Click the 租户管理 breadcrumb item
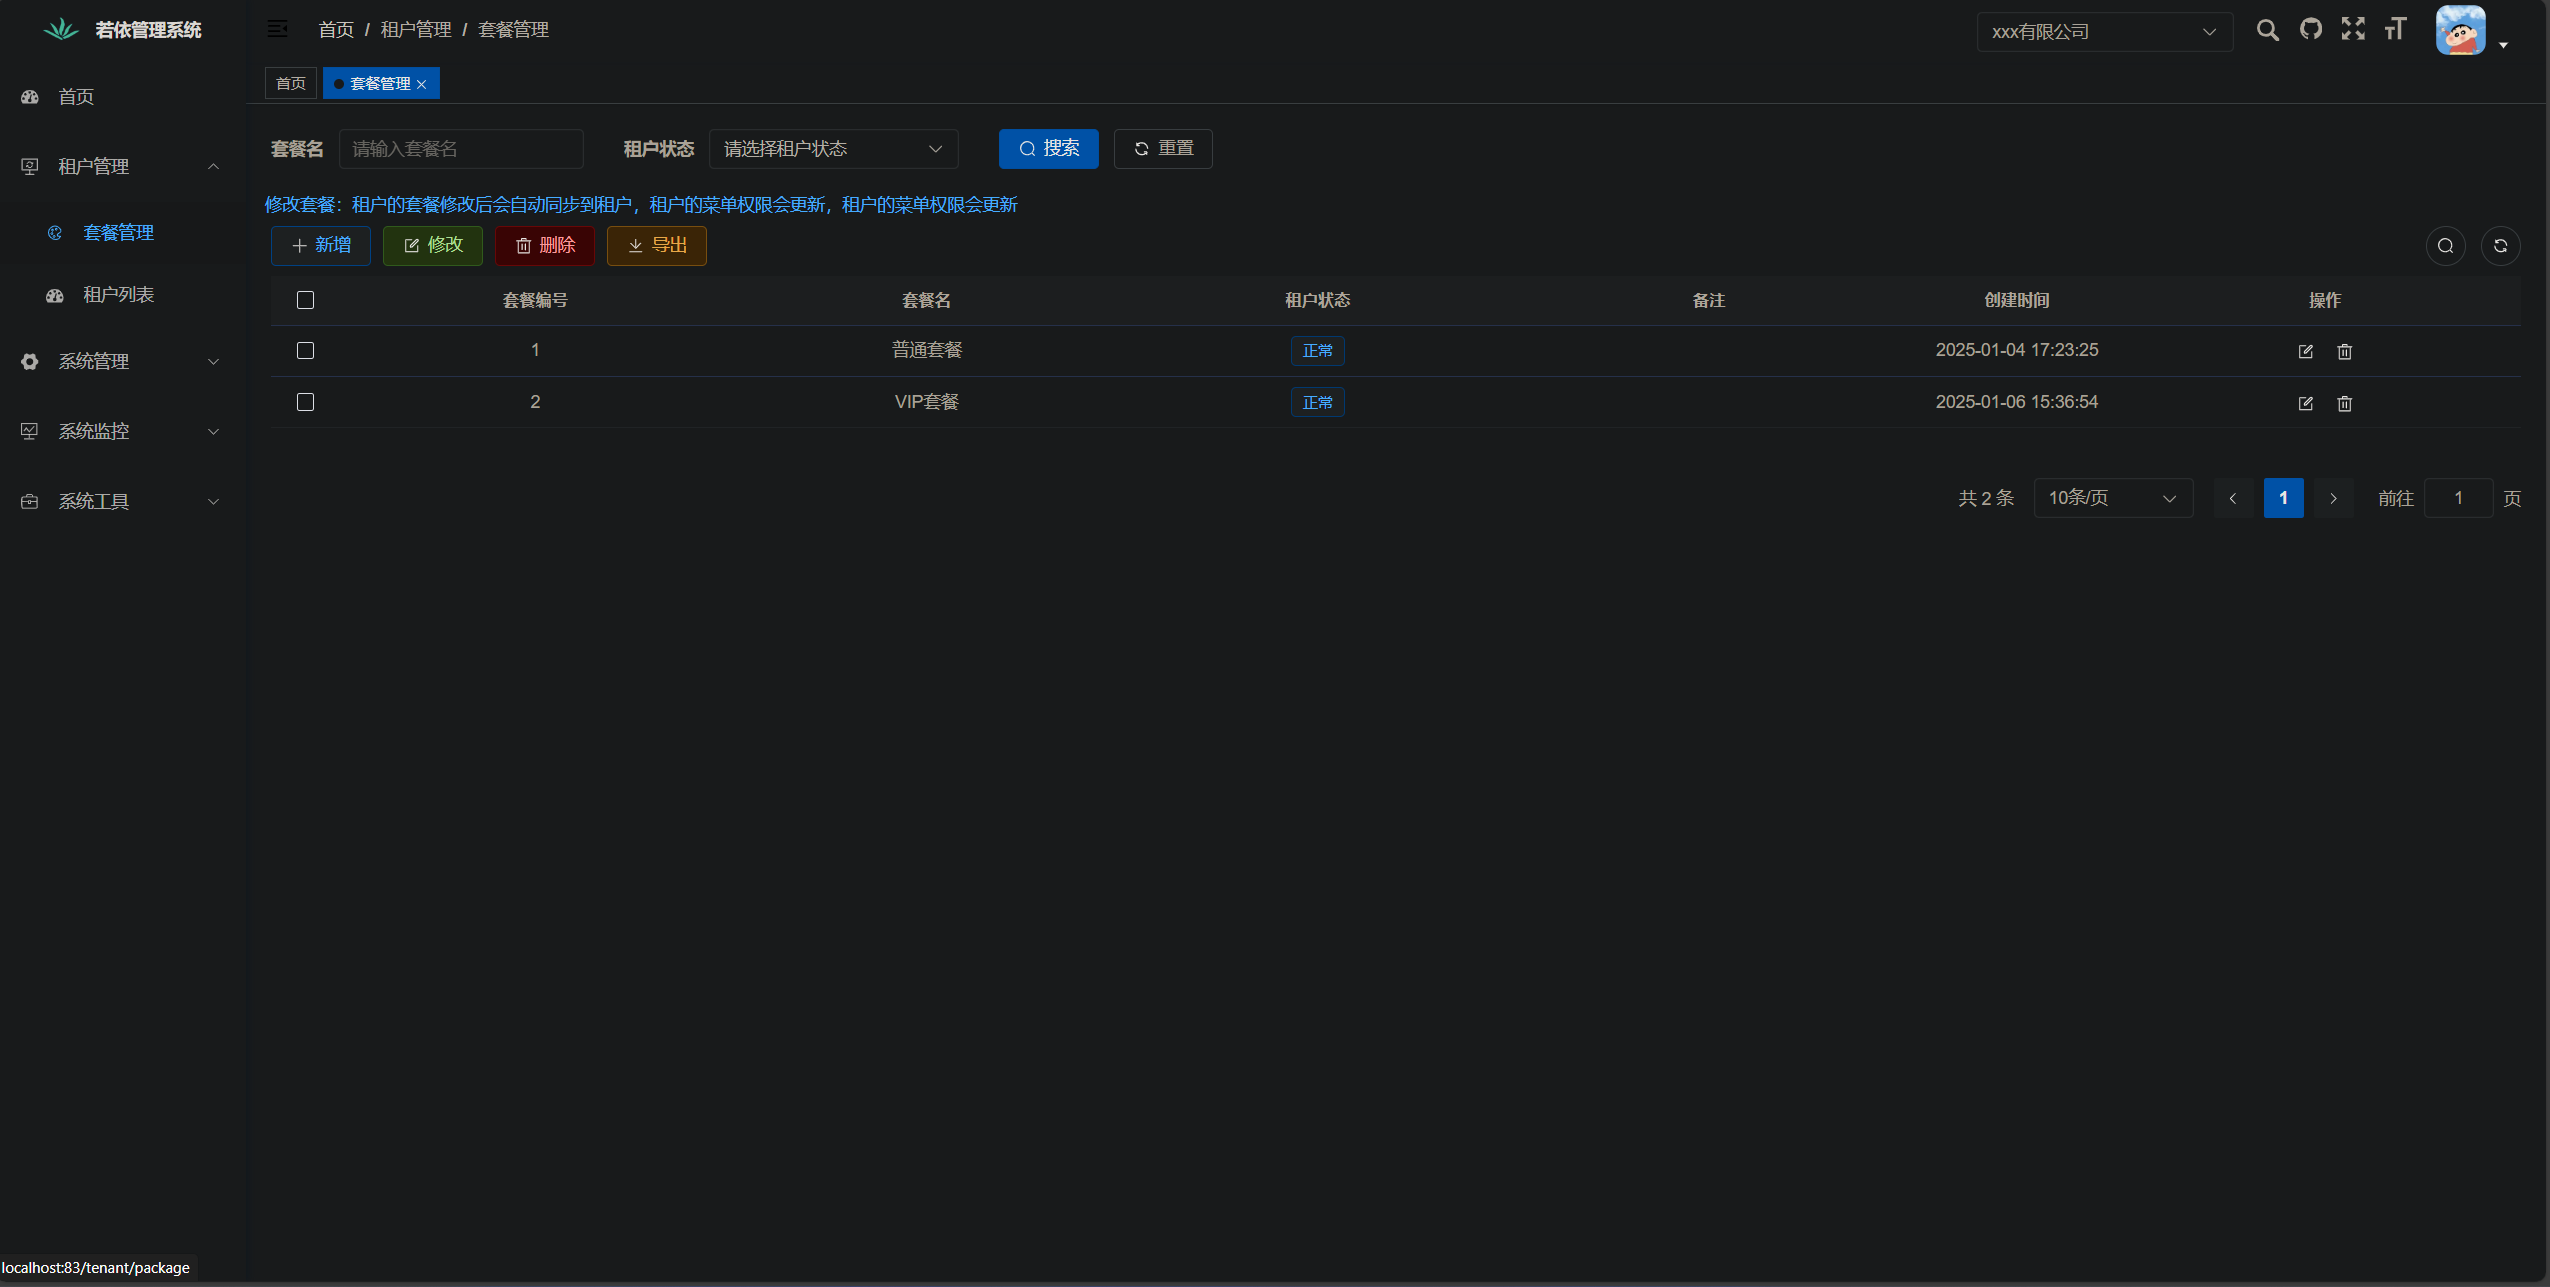Screen dimensions: 2550x1287 (x=416, y=30)
